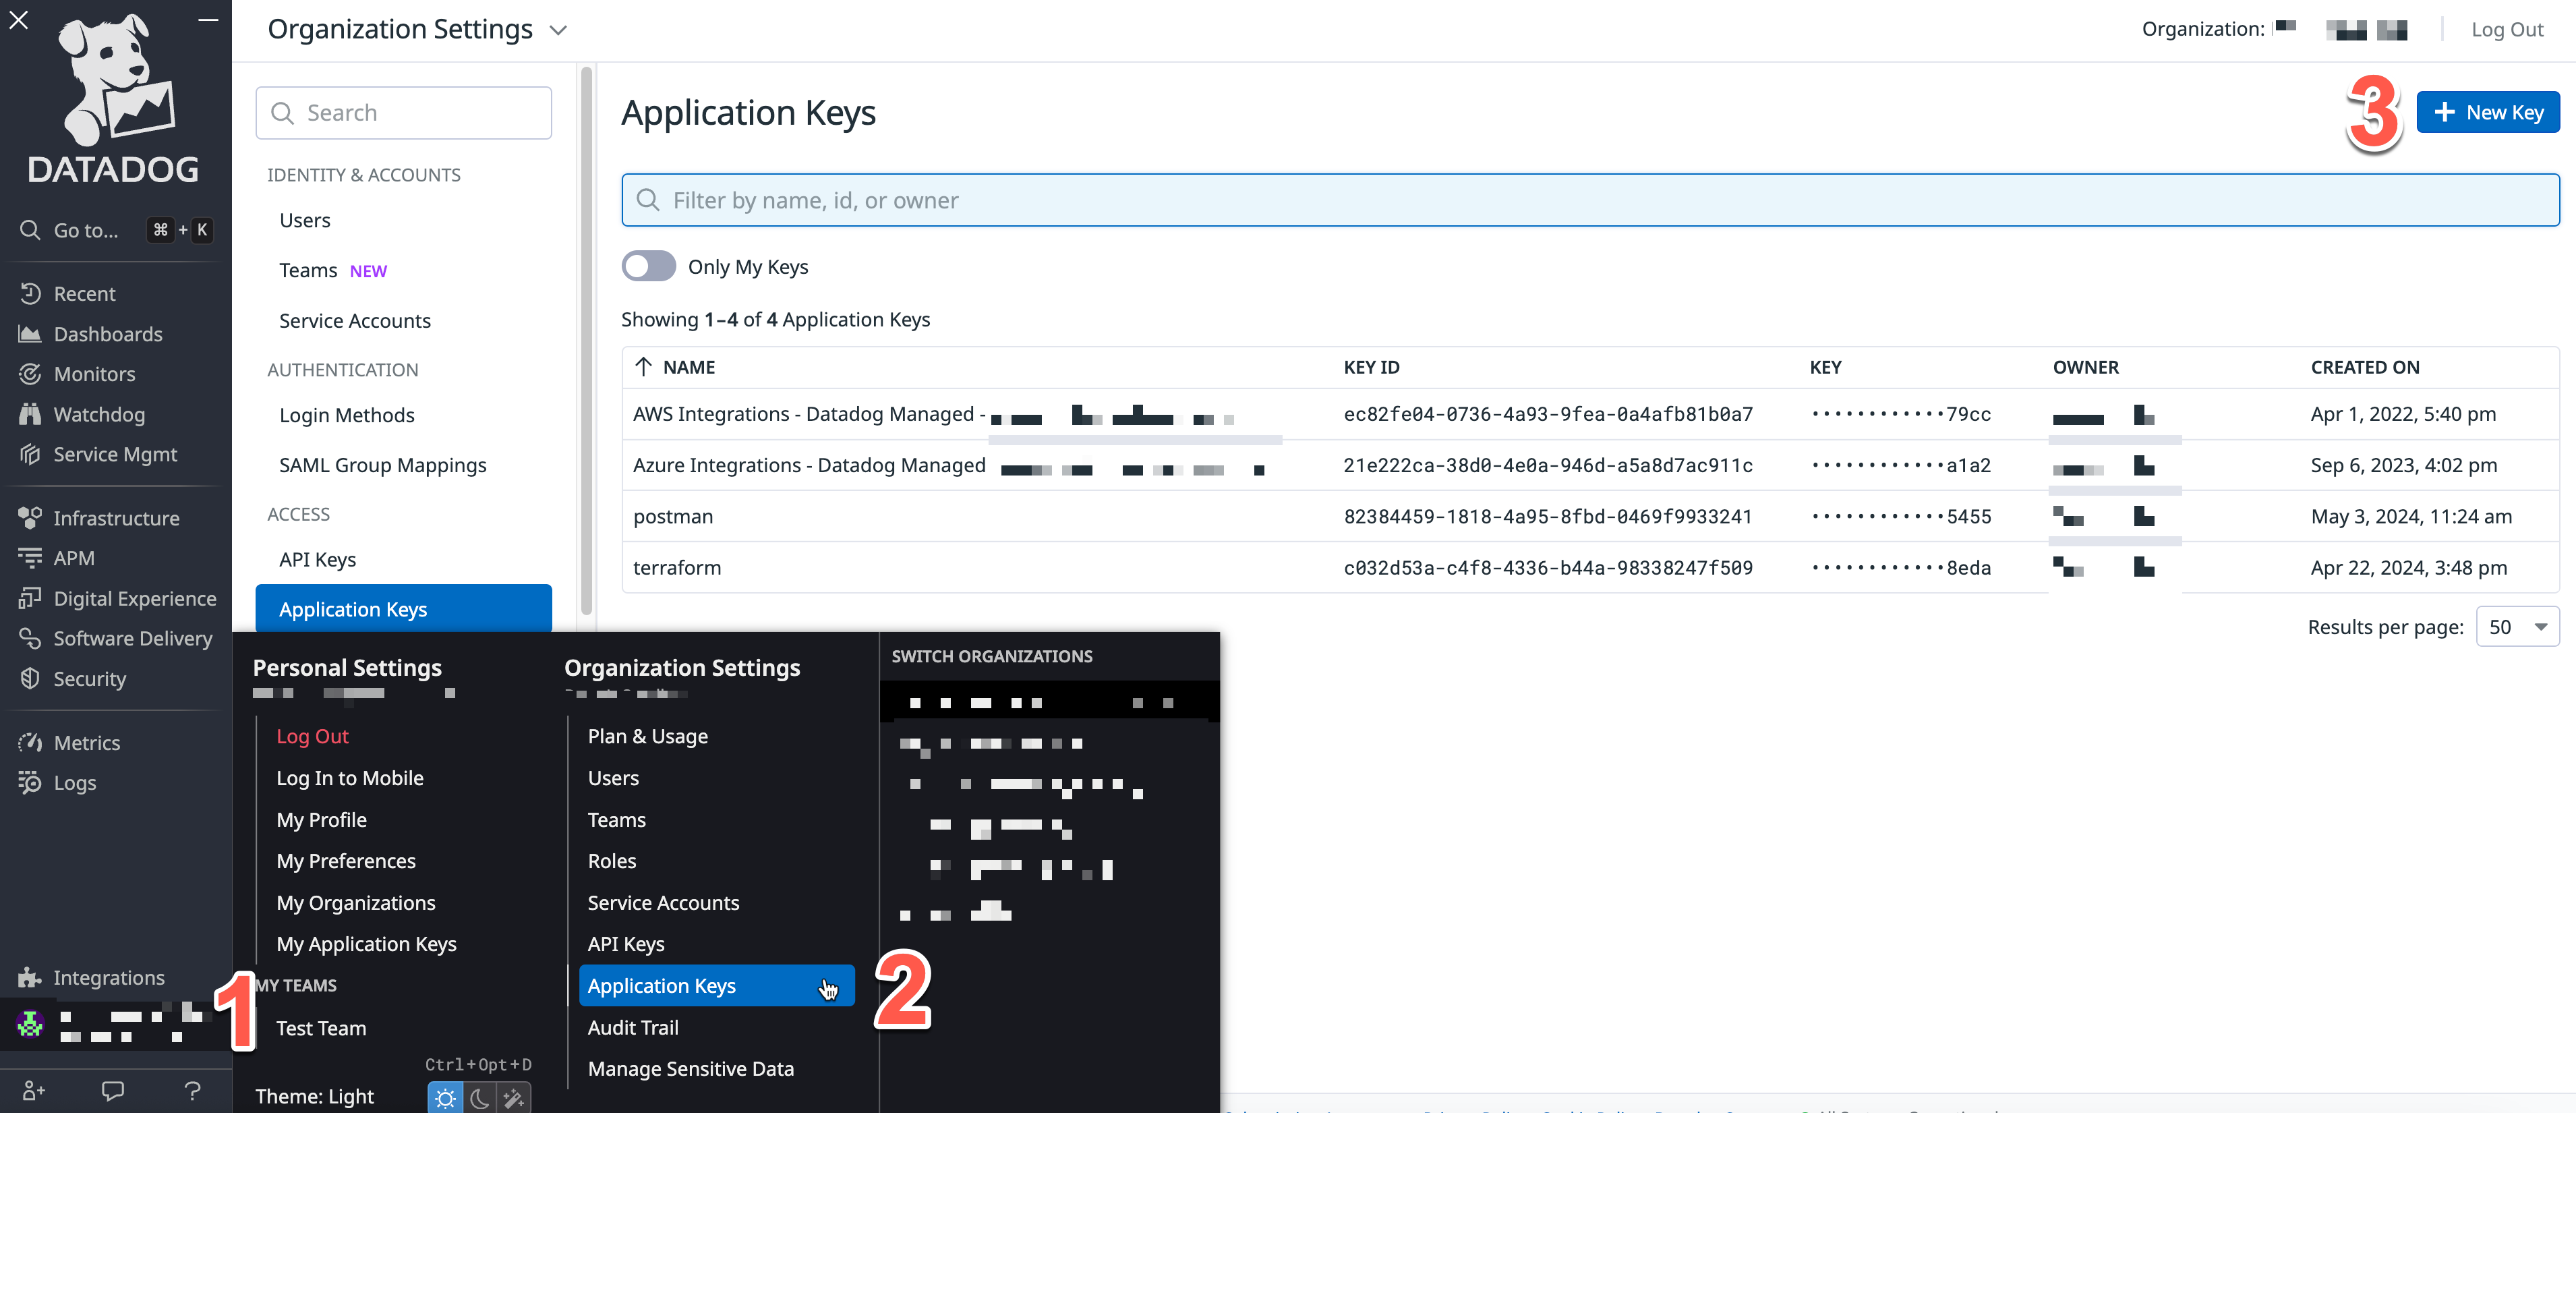
Task: Collapse sidebar with the minus icon
Action: pos(208,20)
